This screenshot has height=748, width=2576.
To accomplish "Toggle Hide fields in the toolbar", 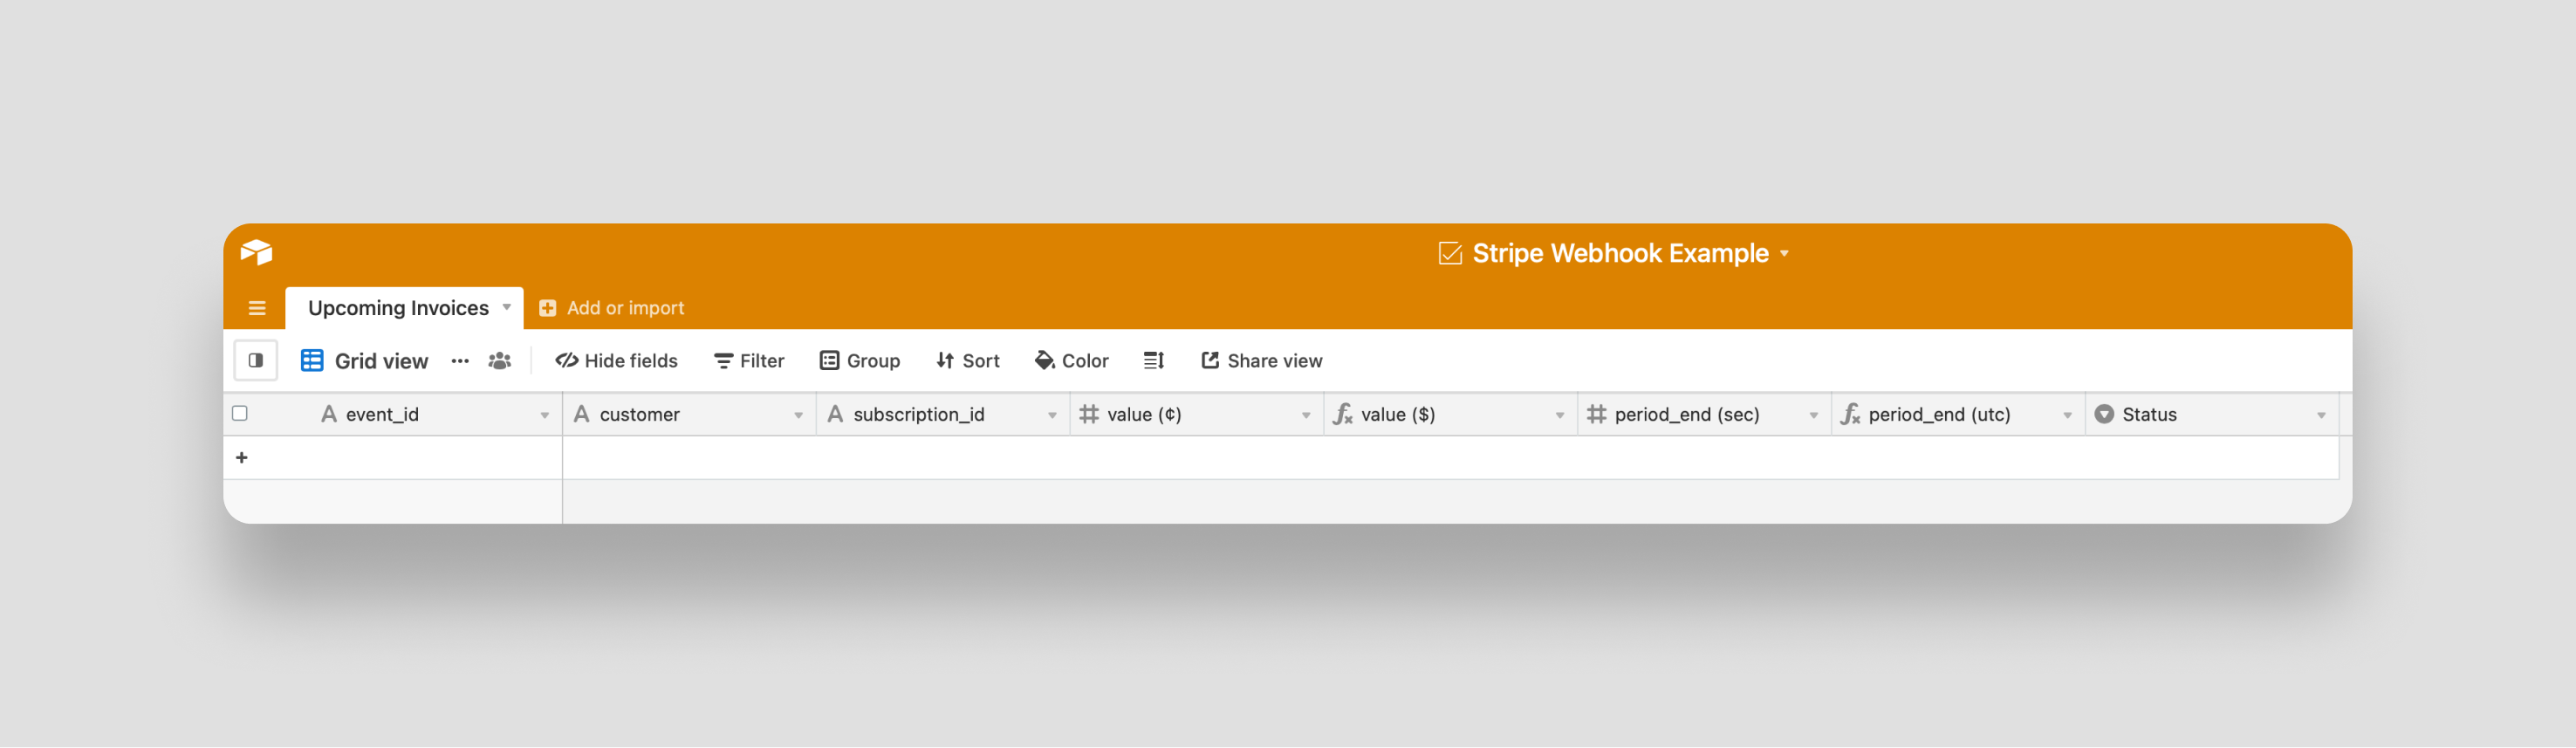I will point(615,360).
